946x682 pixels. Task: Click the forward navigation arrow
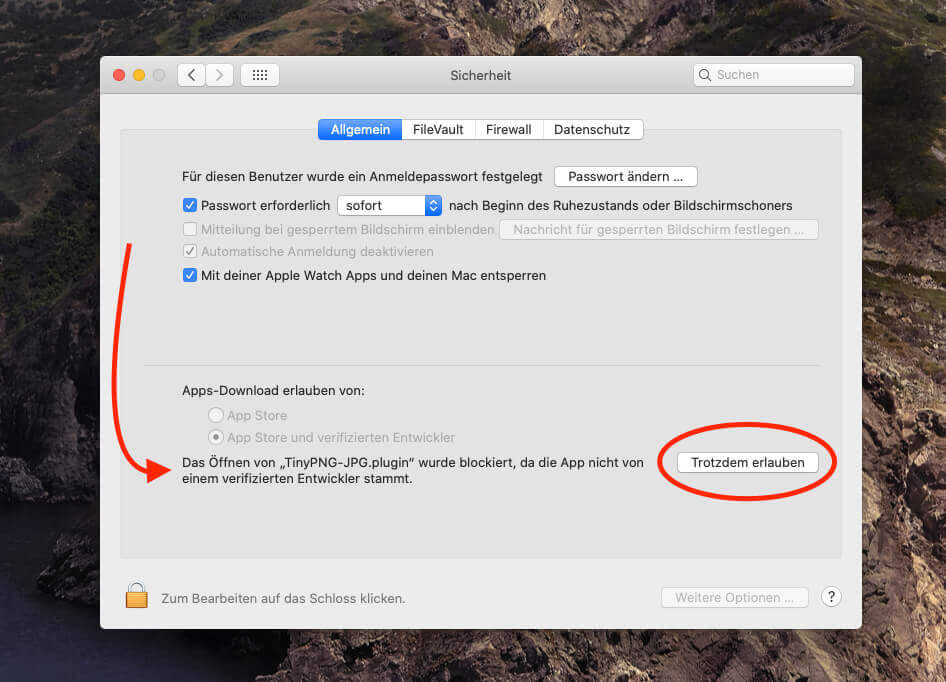219,74
